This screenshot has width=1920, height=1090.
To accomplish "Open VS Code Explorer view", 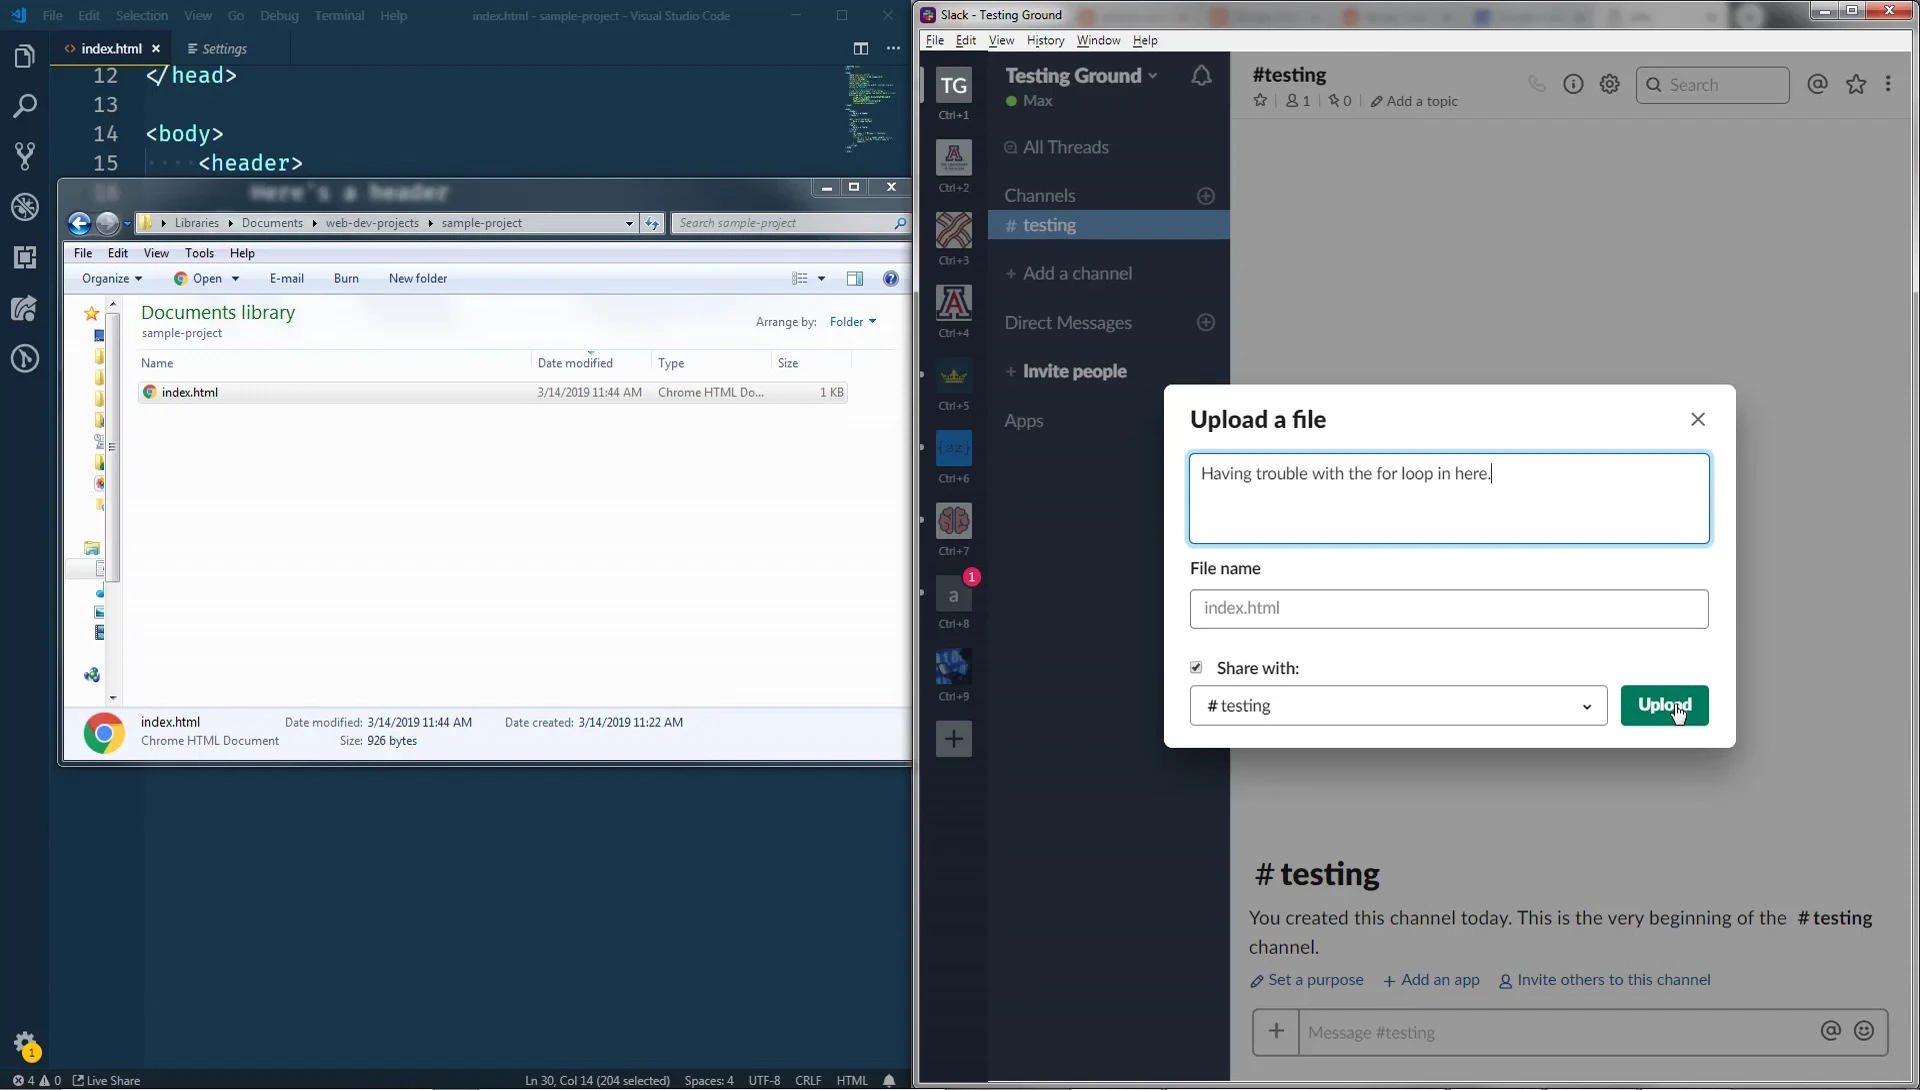I will point(24,56).
